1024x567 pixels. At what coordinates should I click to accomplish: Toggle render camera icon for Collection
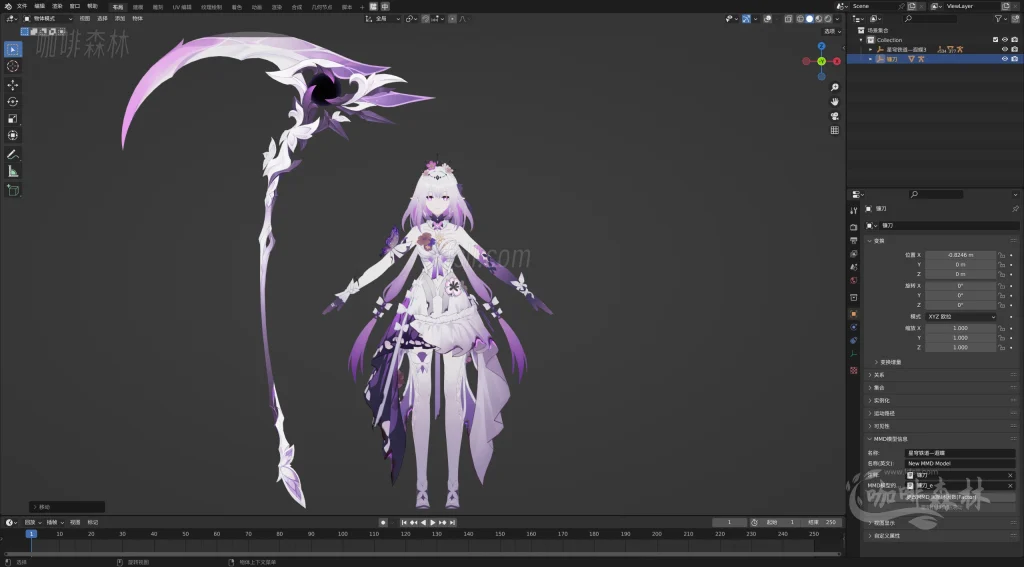(1014, 40)
